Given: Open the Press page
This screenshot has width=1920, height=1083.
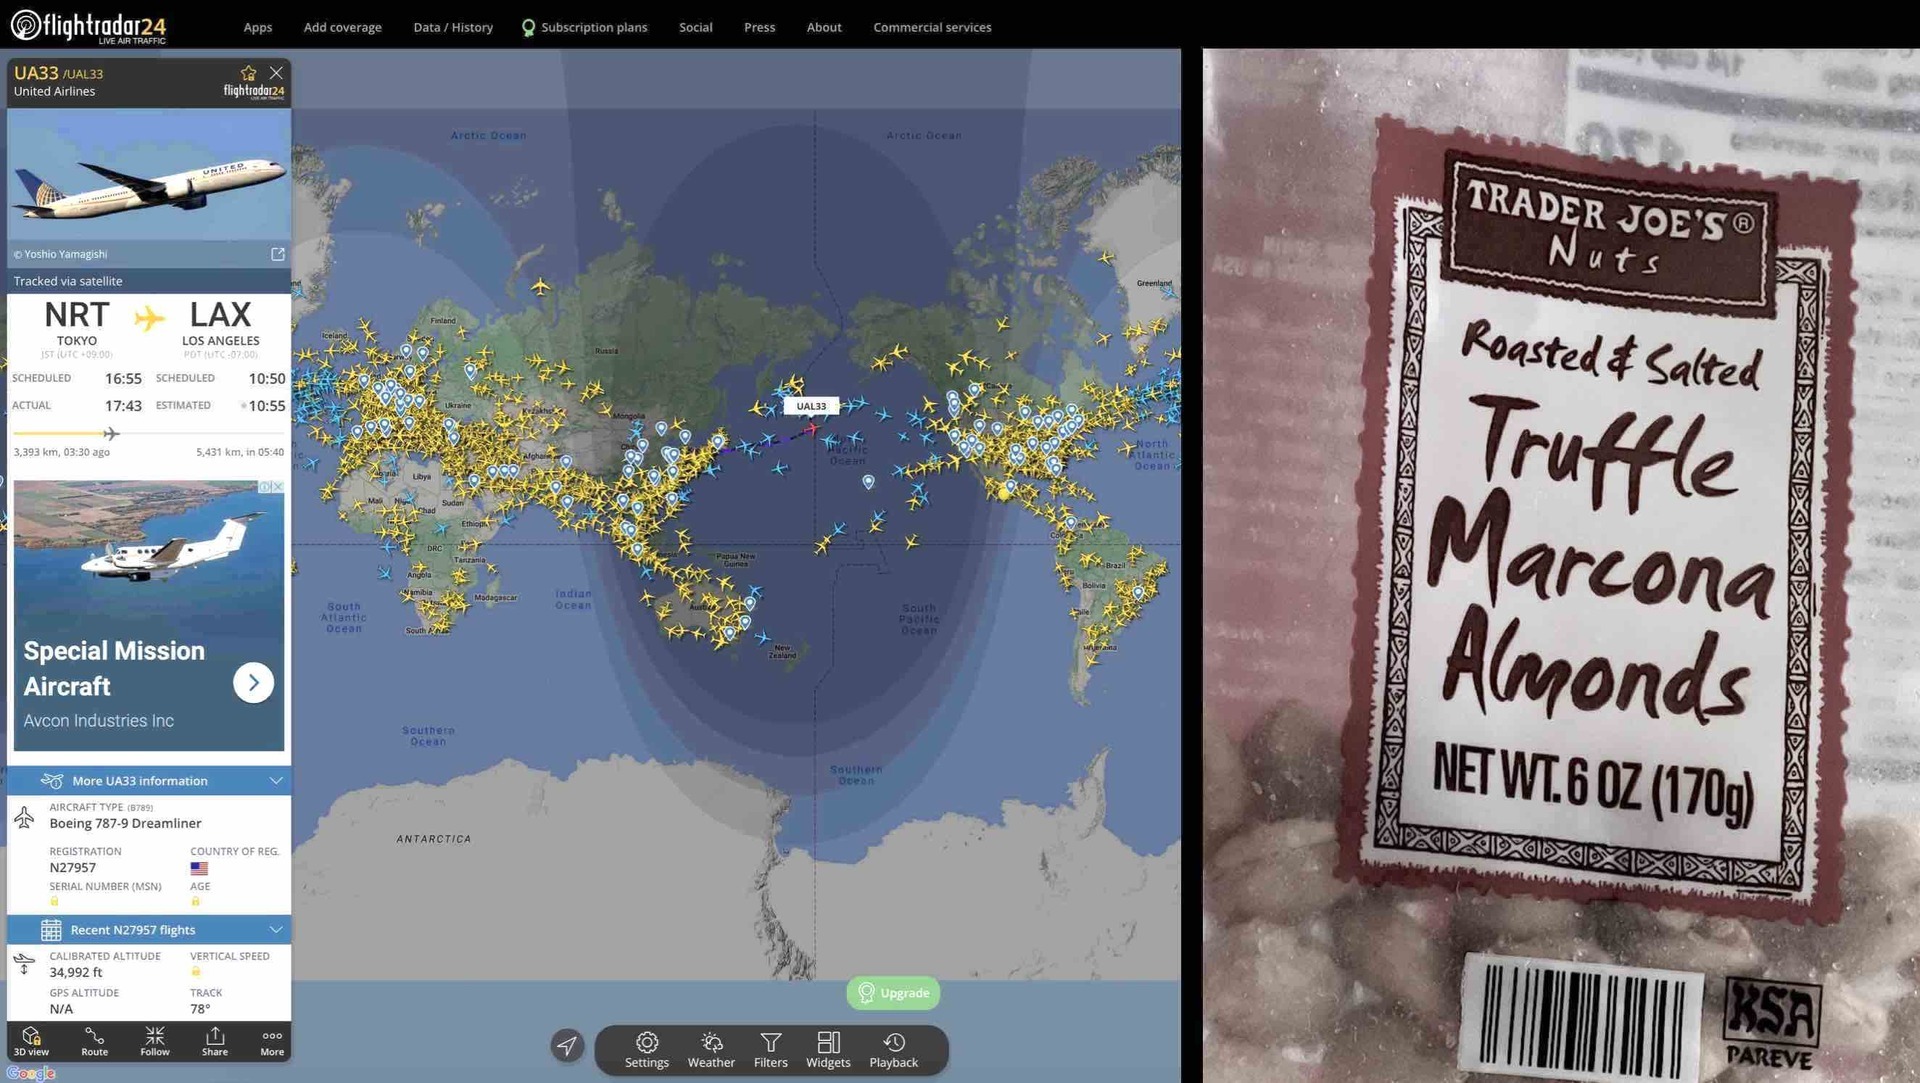Looking at the screenshot, I should (759, 27).
